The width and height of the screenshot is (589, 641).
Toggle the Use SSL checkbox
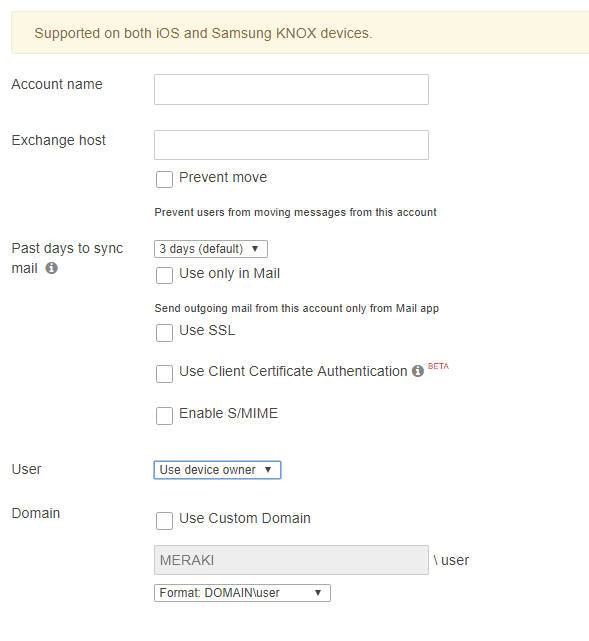pos(164,333)
